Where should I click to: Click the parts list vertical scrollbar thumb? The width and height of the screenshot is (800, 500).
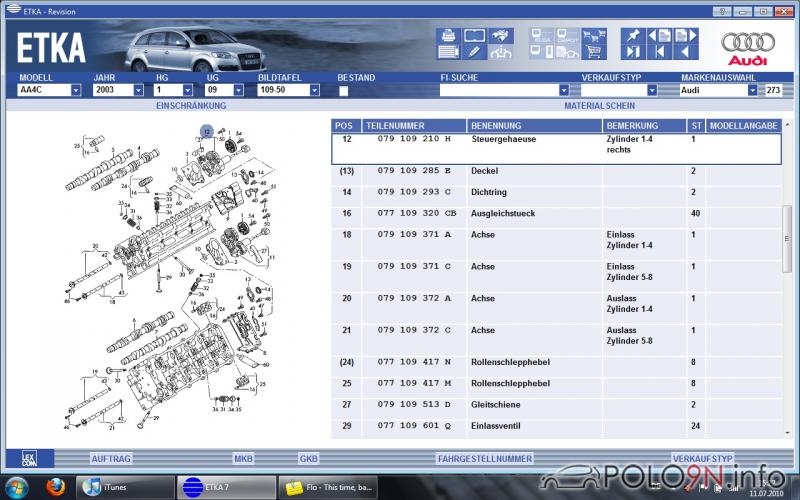tap(787, 238)
